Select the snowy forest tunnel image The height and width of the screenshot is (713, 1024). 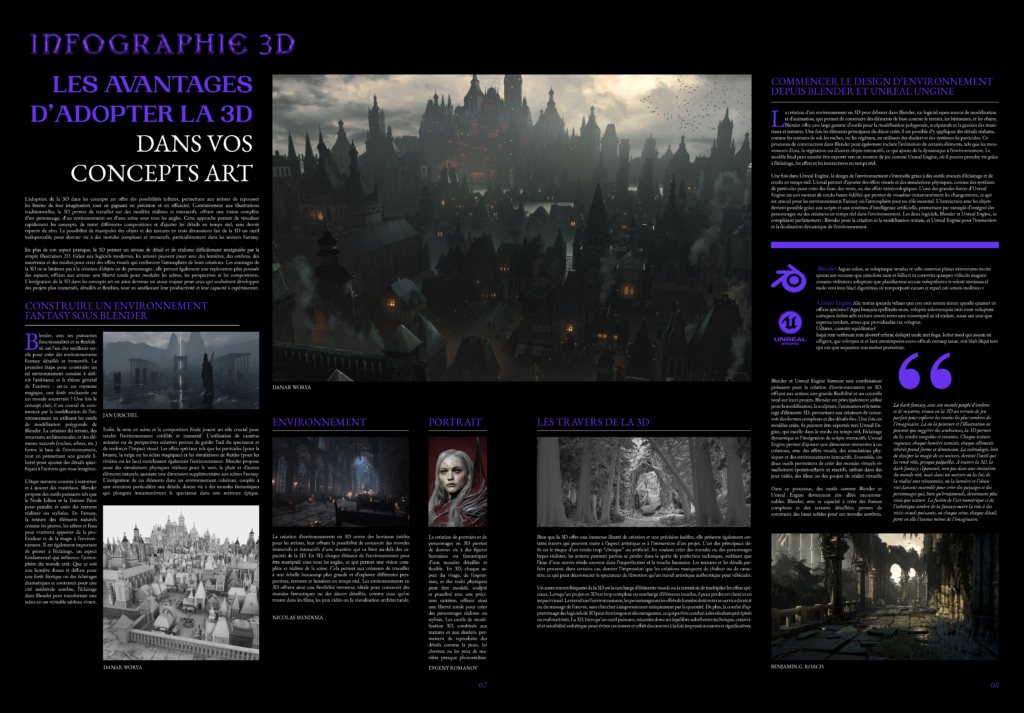pos(643,482)
